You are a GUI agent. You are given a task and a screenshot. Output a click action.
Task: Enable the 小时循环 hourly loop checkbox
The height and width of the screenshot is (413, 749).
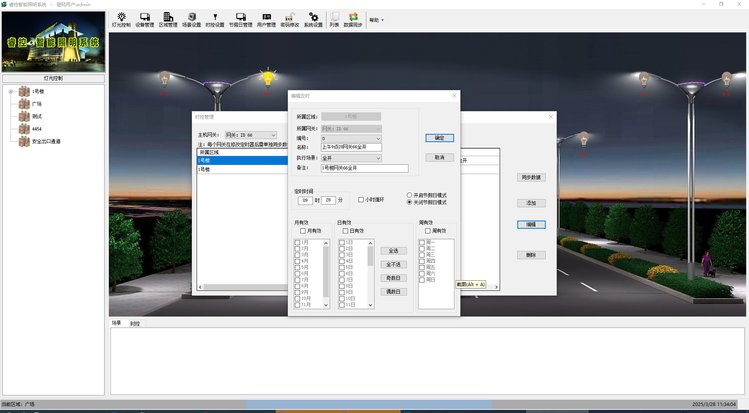[362, 200]
